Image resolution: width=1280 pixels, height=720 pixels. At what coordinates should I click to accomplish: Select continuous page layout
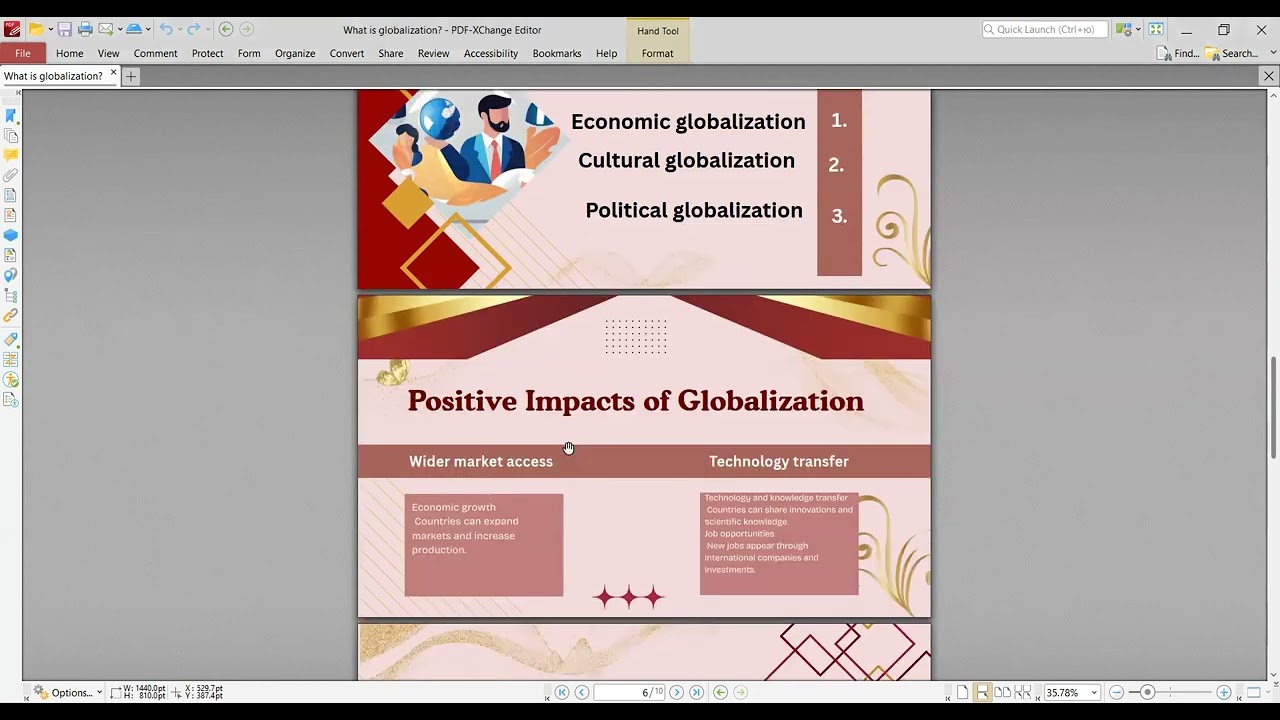tap(982, 692)
